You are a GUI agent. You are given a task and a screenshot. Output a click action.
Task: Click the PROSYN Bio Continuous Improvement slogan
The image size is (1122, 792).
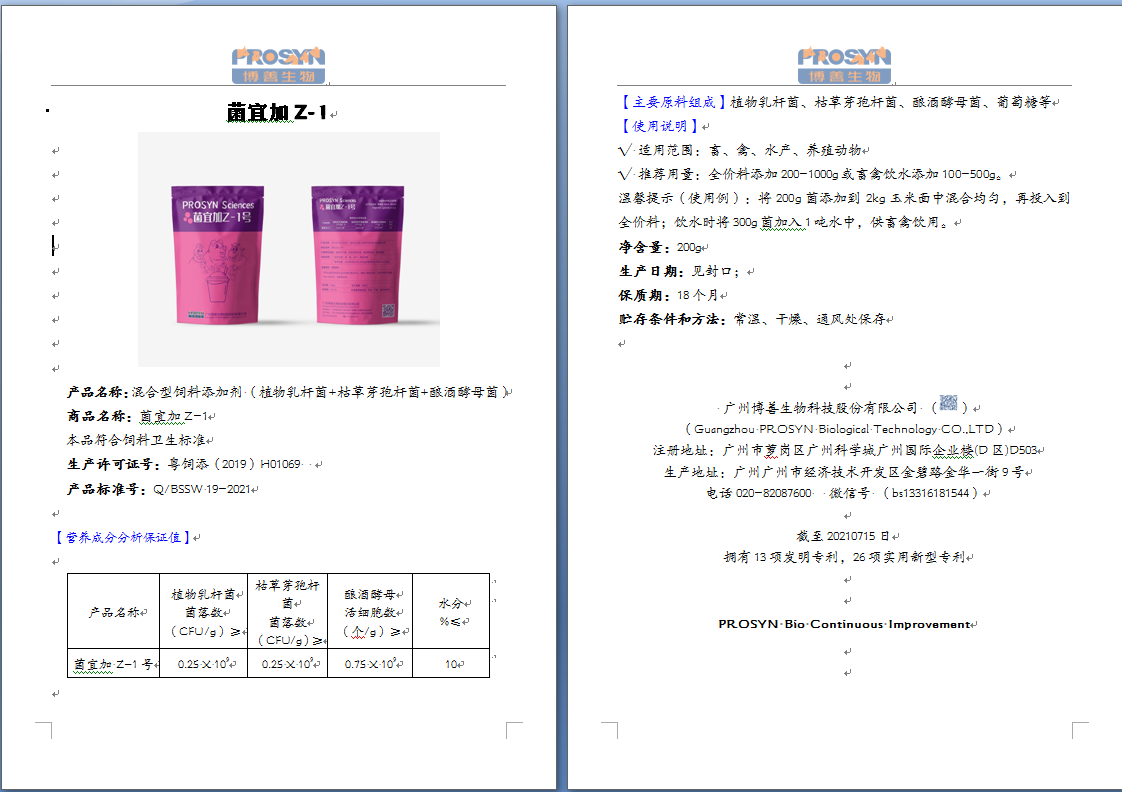843,624
